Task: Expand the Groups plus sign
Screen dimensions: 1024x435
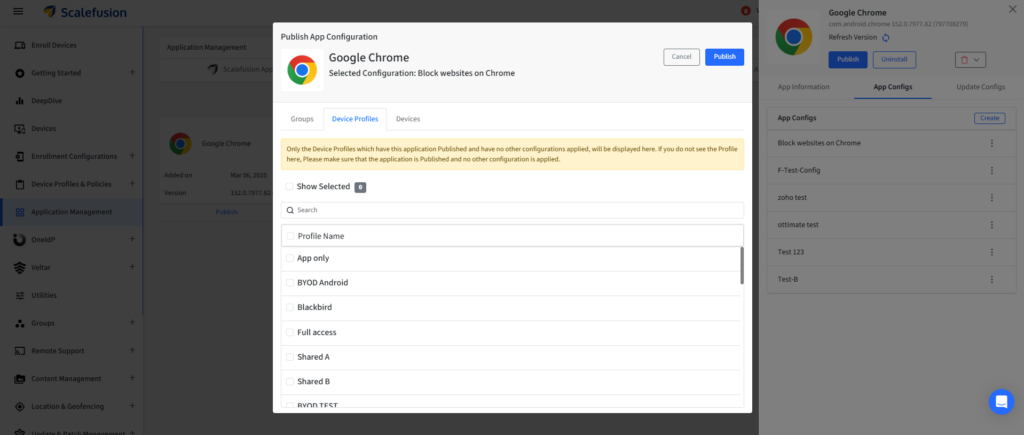Action: pos(132,322)
